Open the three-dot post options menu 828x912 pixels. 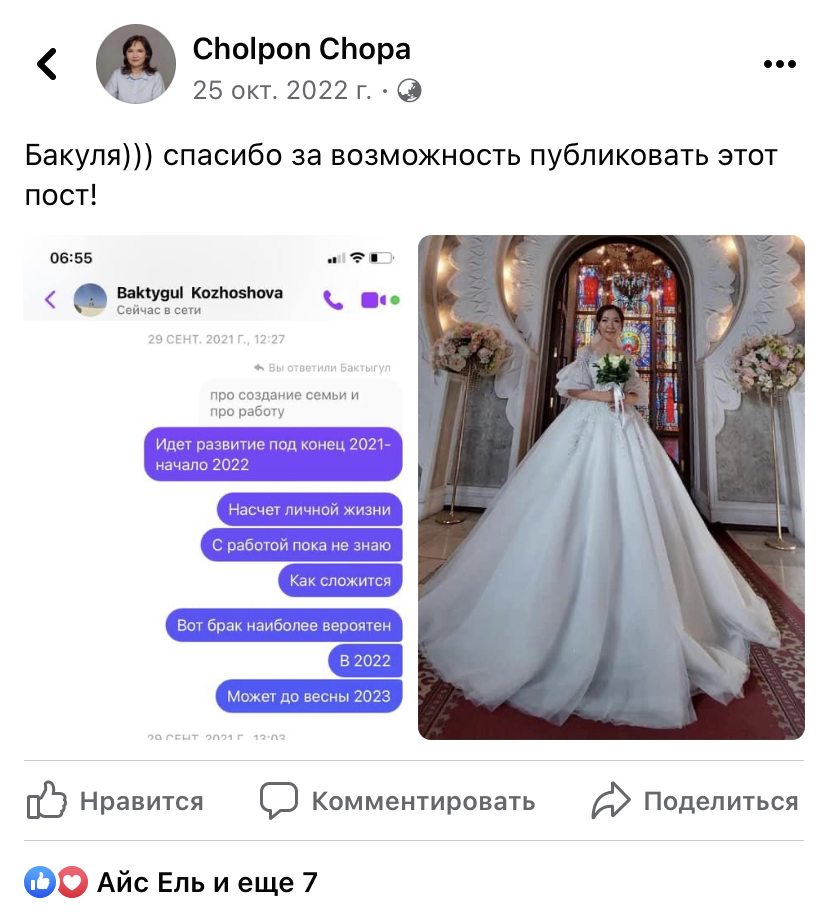pyautogui.click(x=780, y=64)
